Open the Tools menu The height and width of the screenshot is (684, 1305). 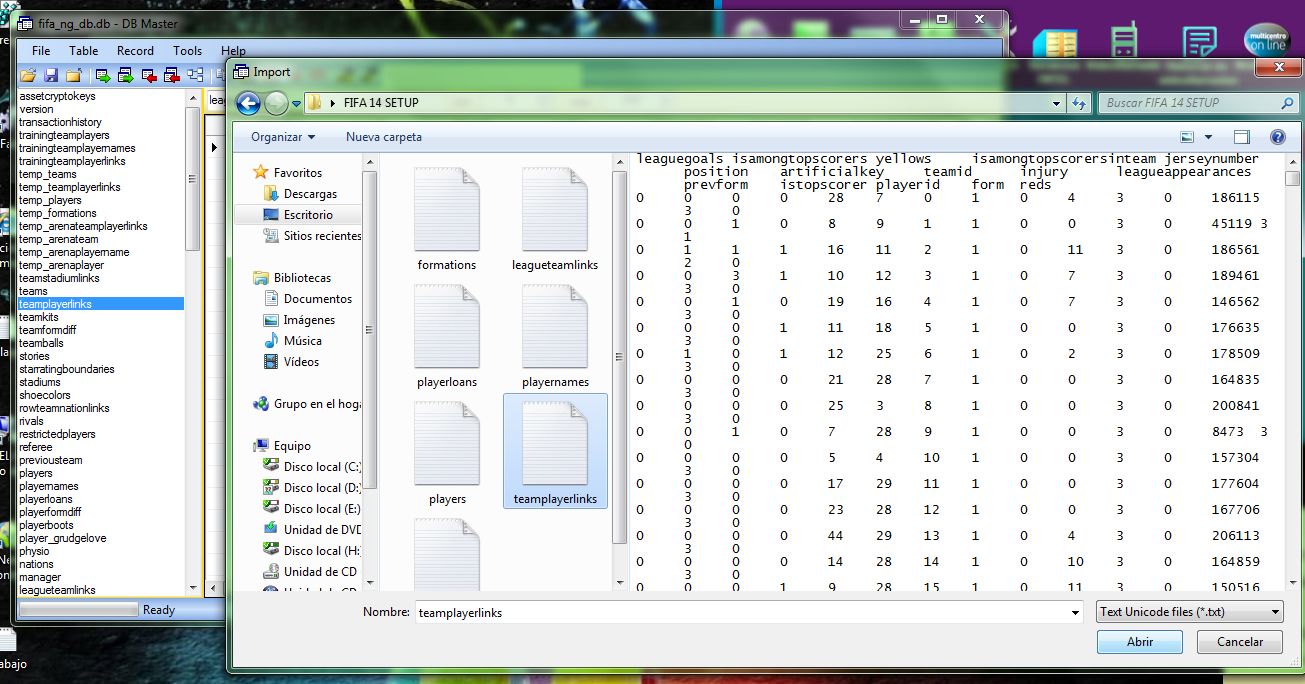[187, 50]
